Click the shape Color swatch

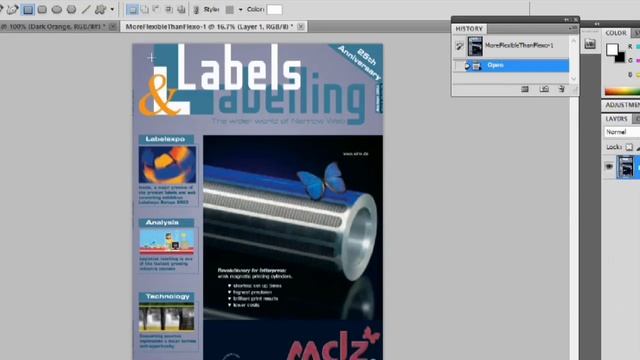pos(274,9)
